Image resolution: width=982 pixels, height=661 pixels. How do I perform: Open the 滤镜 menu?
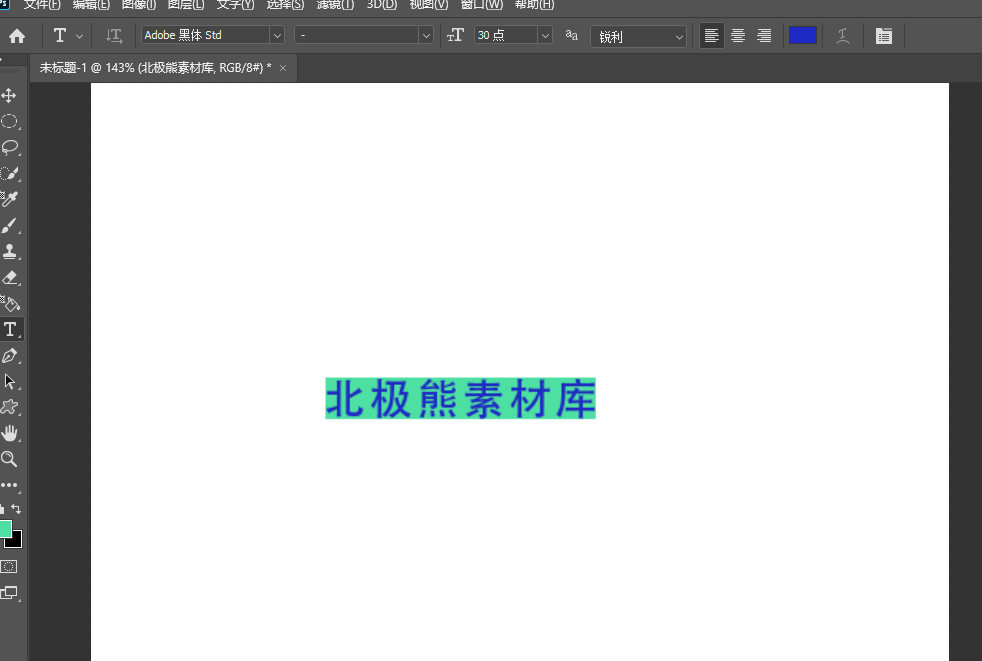[x=335, y=5]
